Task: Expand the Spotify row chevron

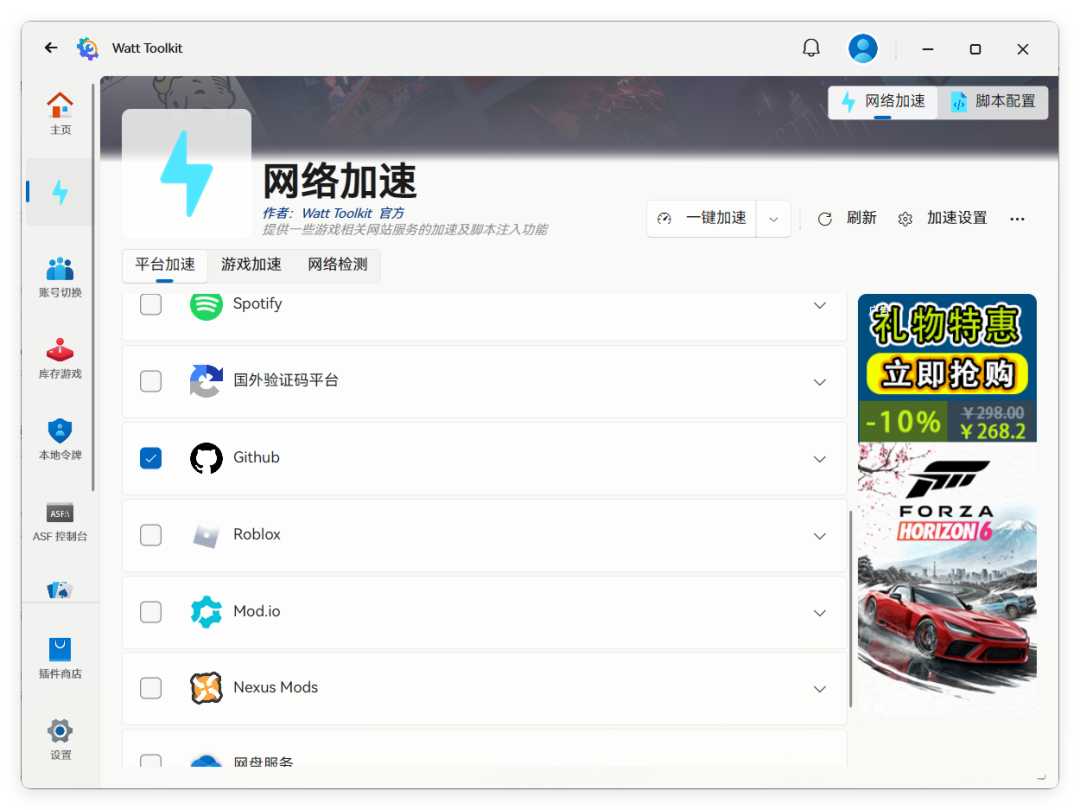Action: tap(820, 306)
